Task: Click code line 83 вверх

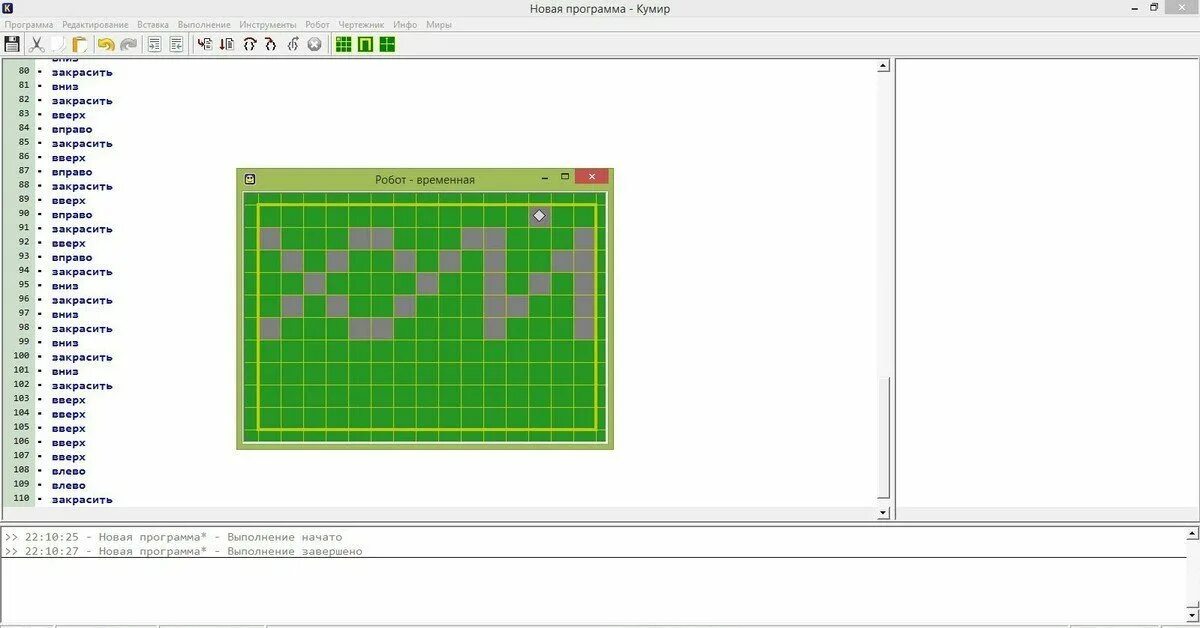Action: 69,115
